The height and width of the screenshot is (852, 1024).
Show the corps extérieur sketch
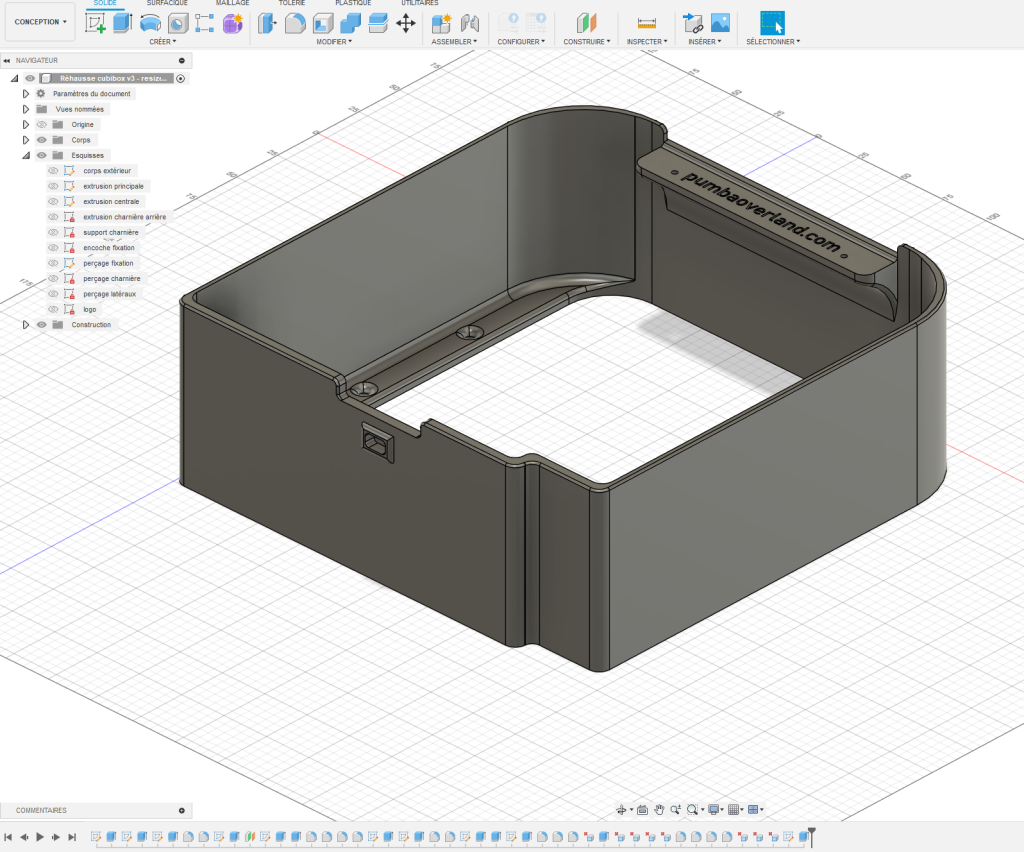click(x=54, y=170)
